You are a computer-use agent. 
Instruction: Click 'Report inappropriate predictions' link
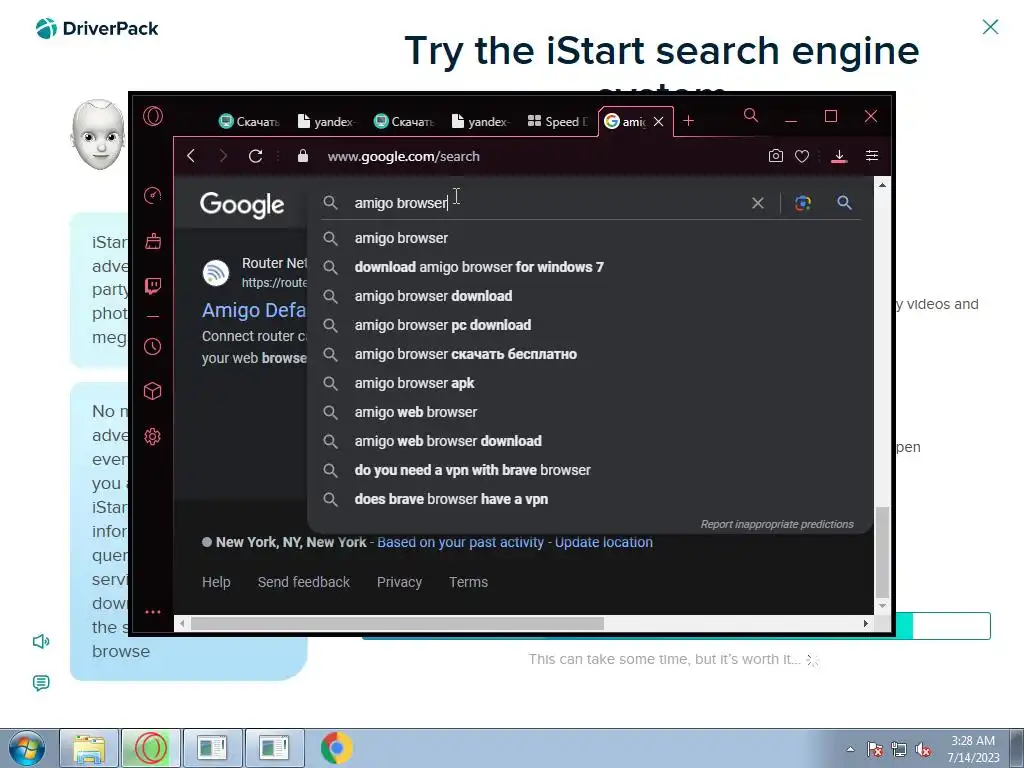tap(776, 524)
